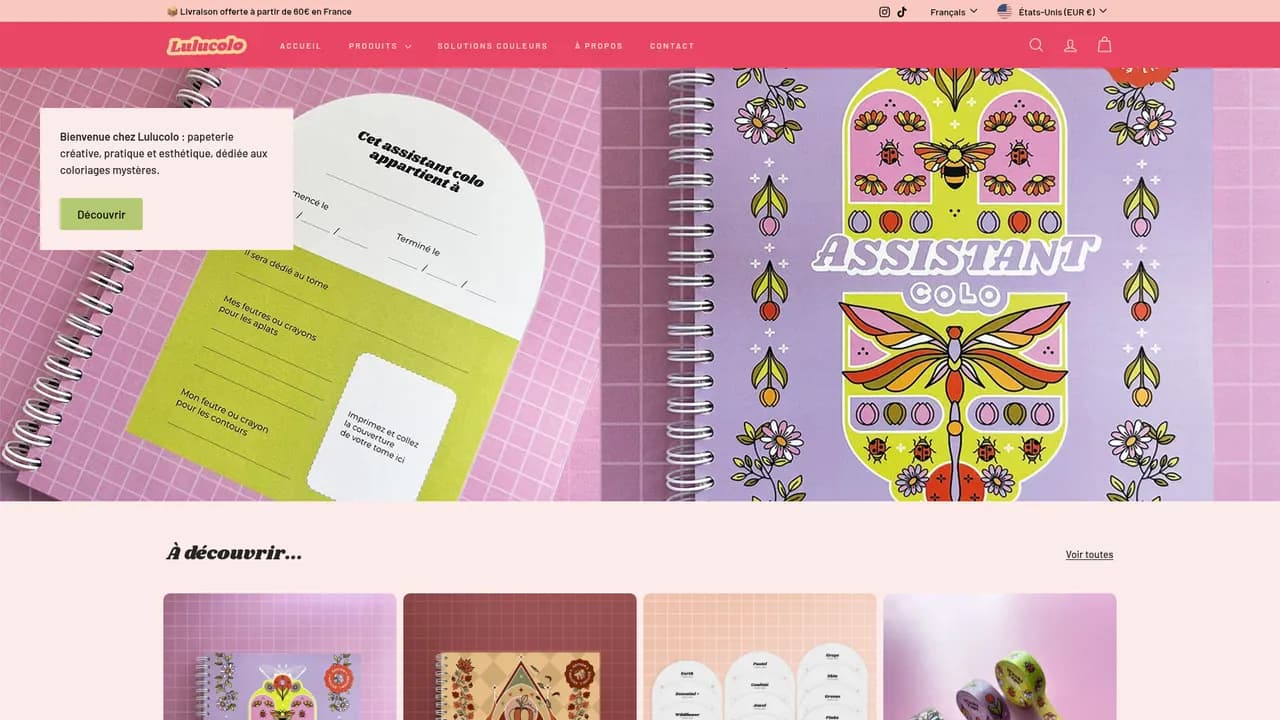1280x720 pixels.
Task: Open the Contact menu item
Action: click(x=672, y=46)
